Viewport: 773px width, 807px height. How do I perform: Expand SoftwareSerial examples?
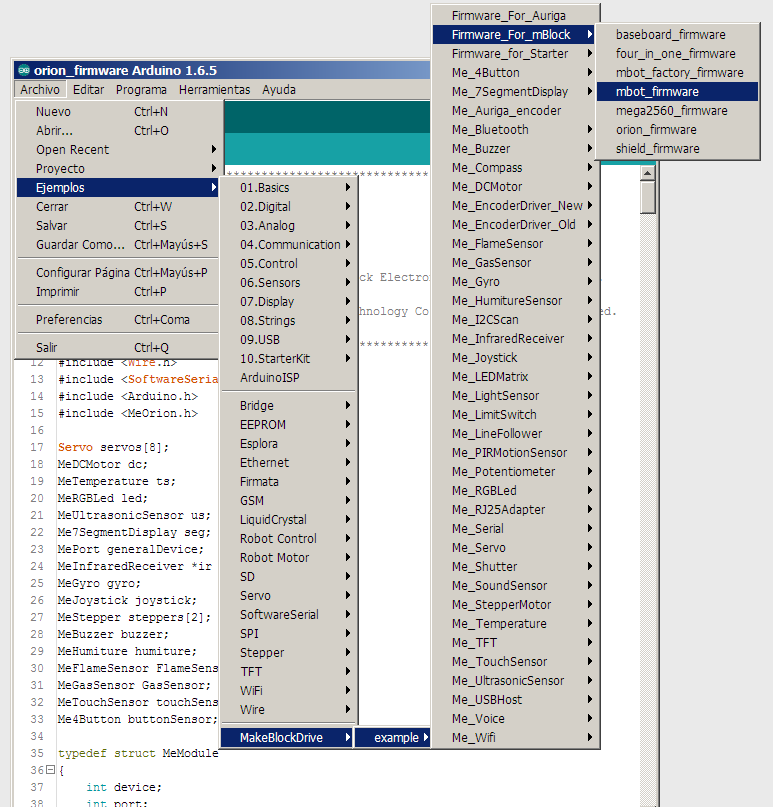tap(289, 615)
